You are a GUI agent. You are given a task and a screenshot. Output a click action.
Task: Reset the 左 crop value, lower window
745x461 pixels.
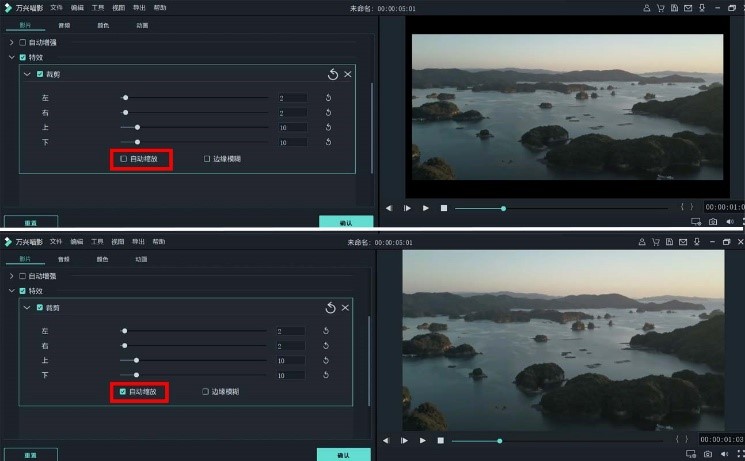(326, 331)
